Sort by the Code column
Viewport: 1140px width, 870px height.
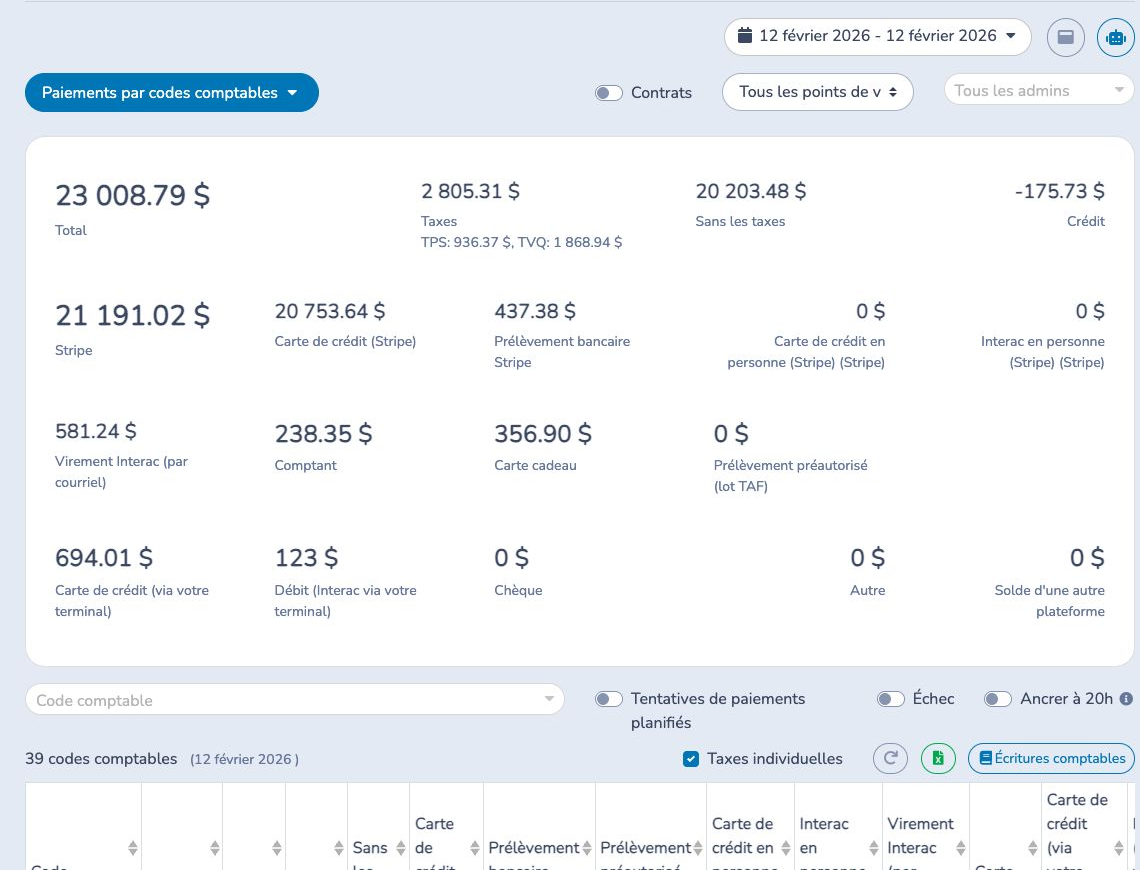point(132,847)
